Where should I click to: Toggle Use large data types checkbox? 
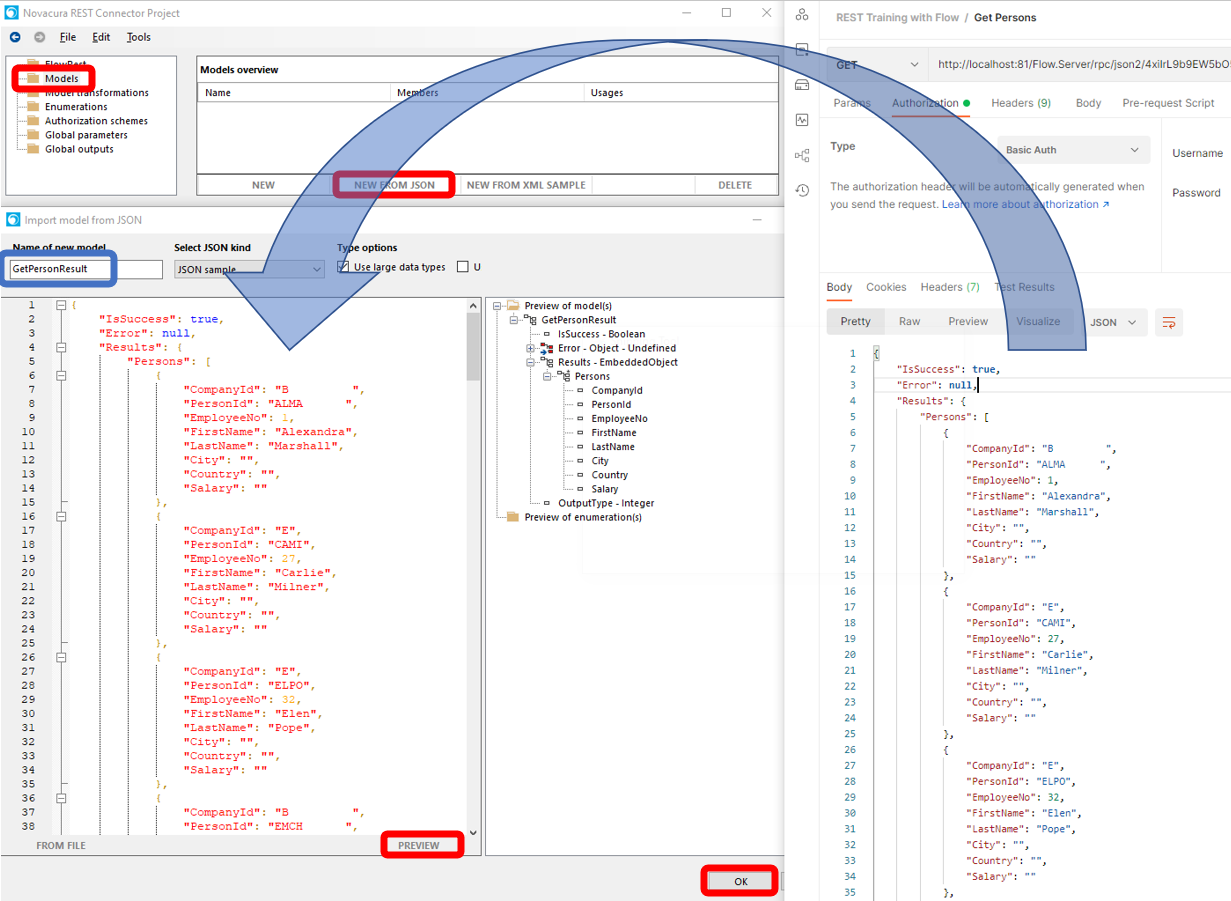coord(344,267)
